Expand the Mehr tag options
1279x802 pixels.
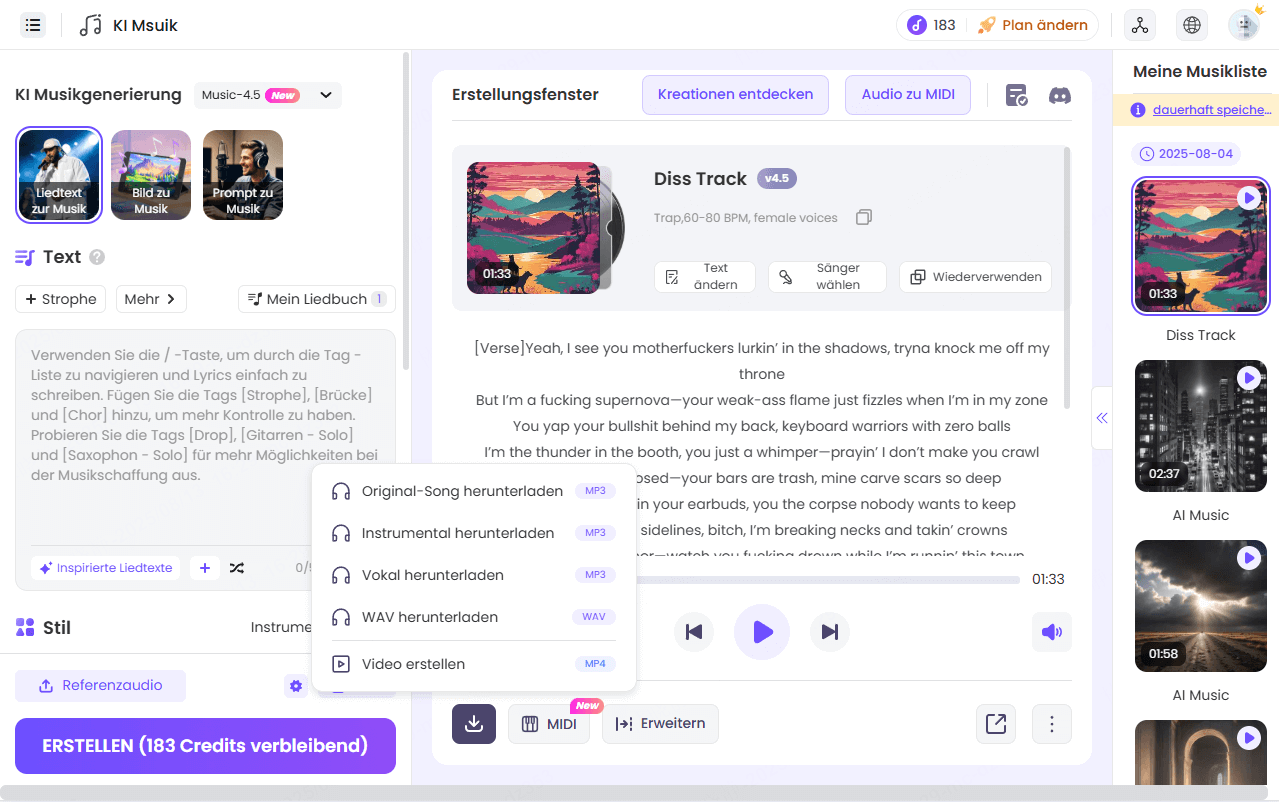(151, 298)
